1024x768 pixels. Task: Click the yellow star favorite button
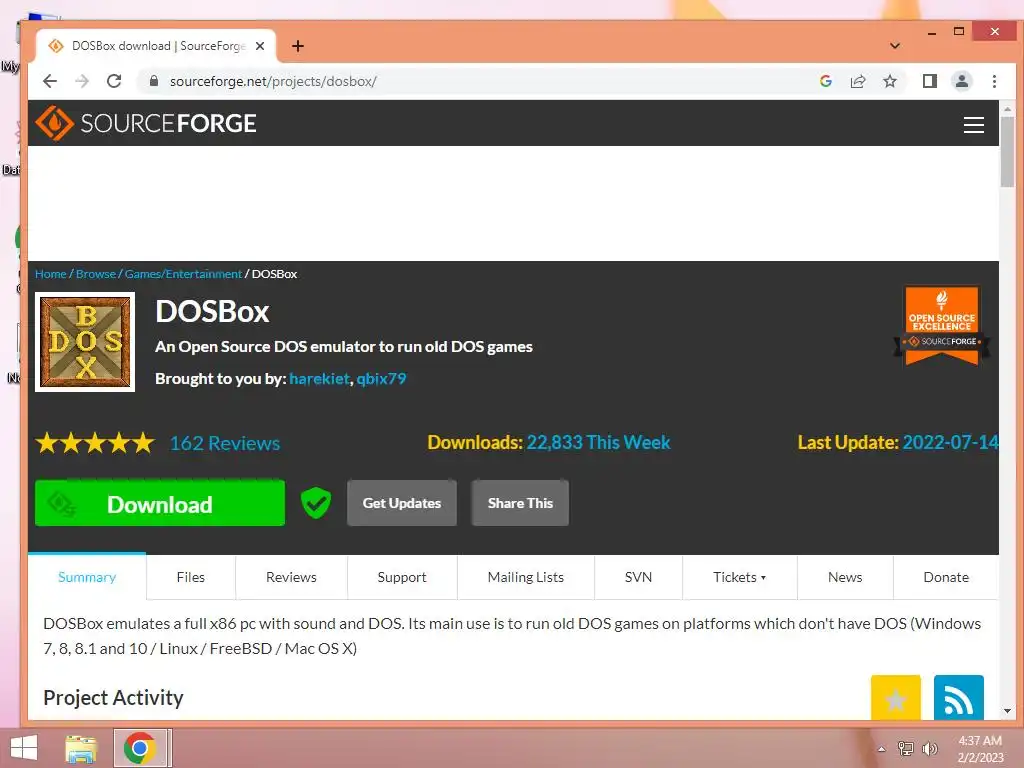click(x=895, y=697)
